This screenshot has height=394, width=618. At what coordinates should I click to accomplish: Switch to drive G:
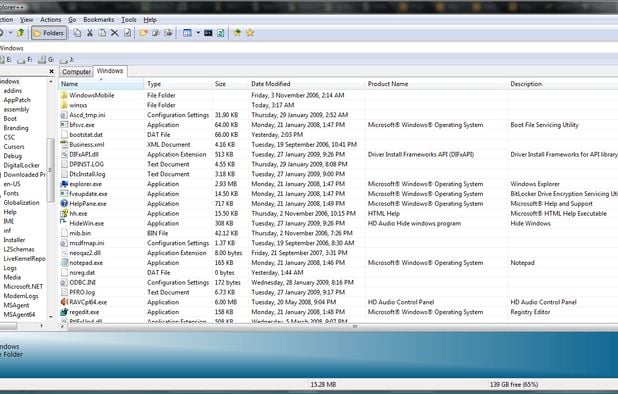click(46, 60)
